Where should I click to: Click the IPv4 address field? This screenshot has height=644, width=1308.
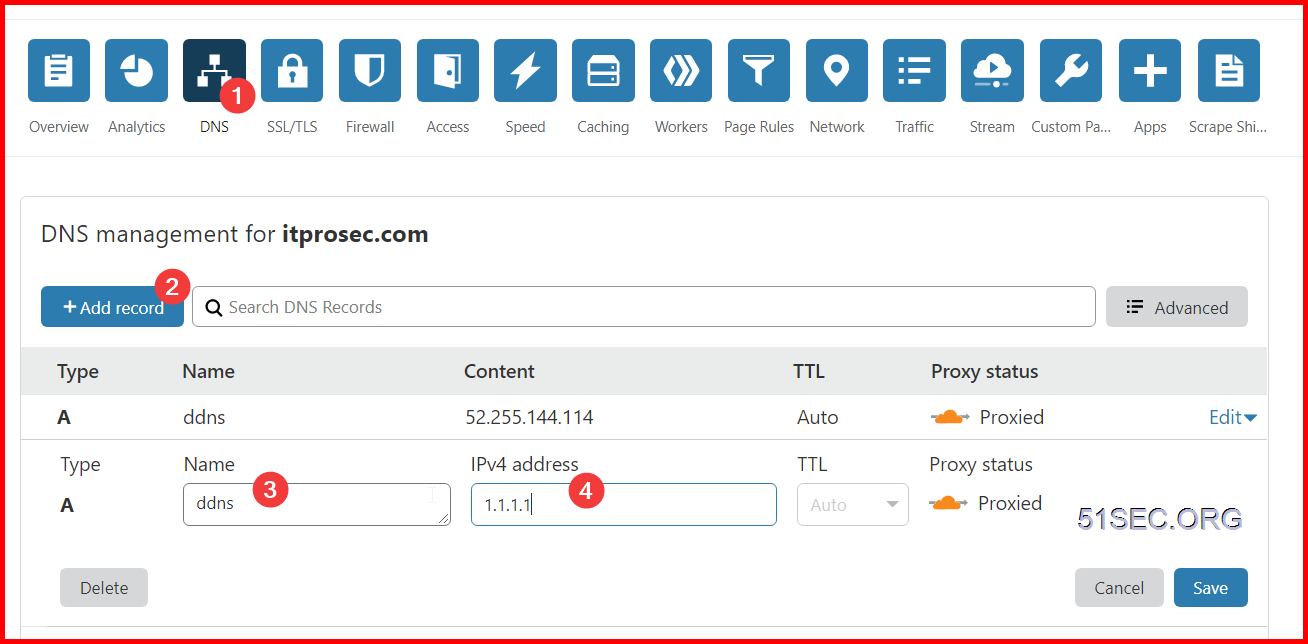(624, 505)
